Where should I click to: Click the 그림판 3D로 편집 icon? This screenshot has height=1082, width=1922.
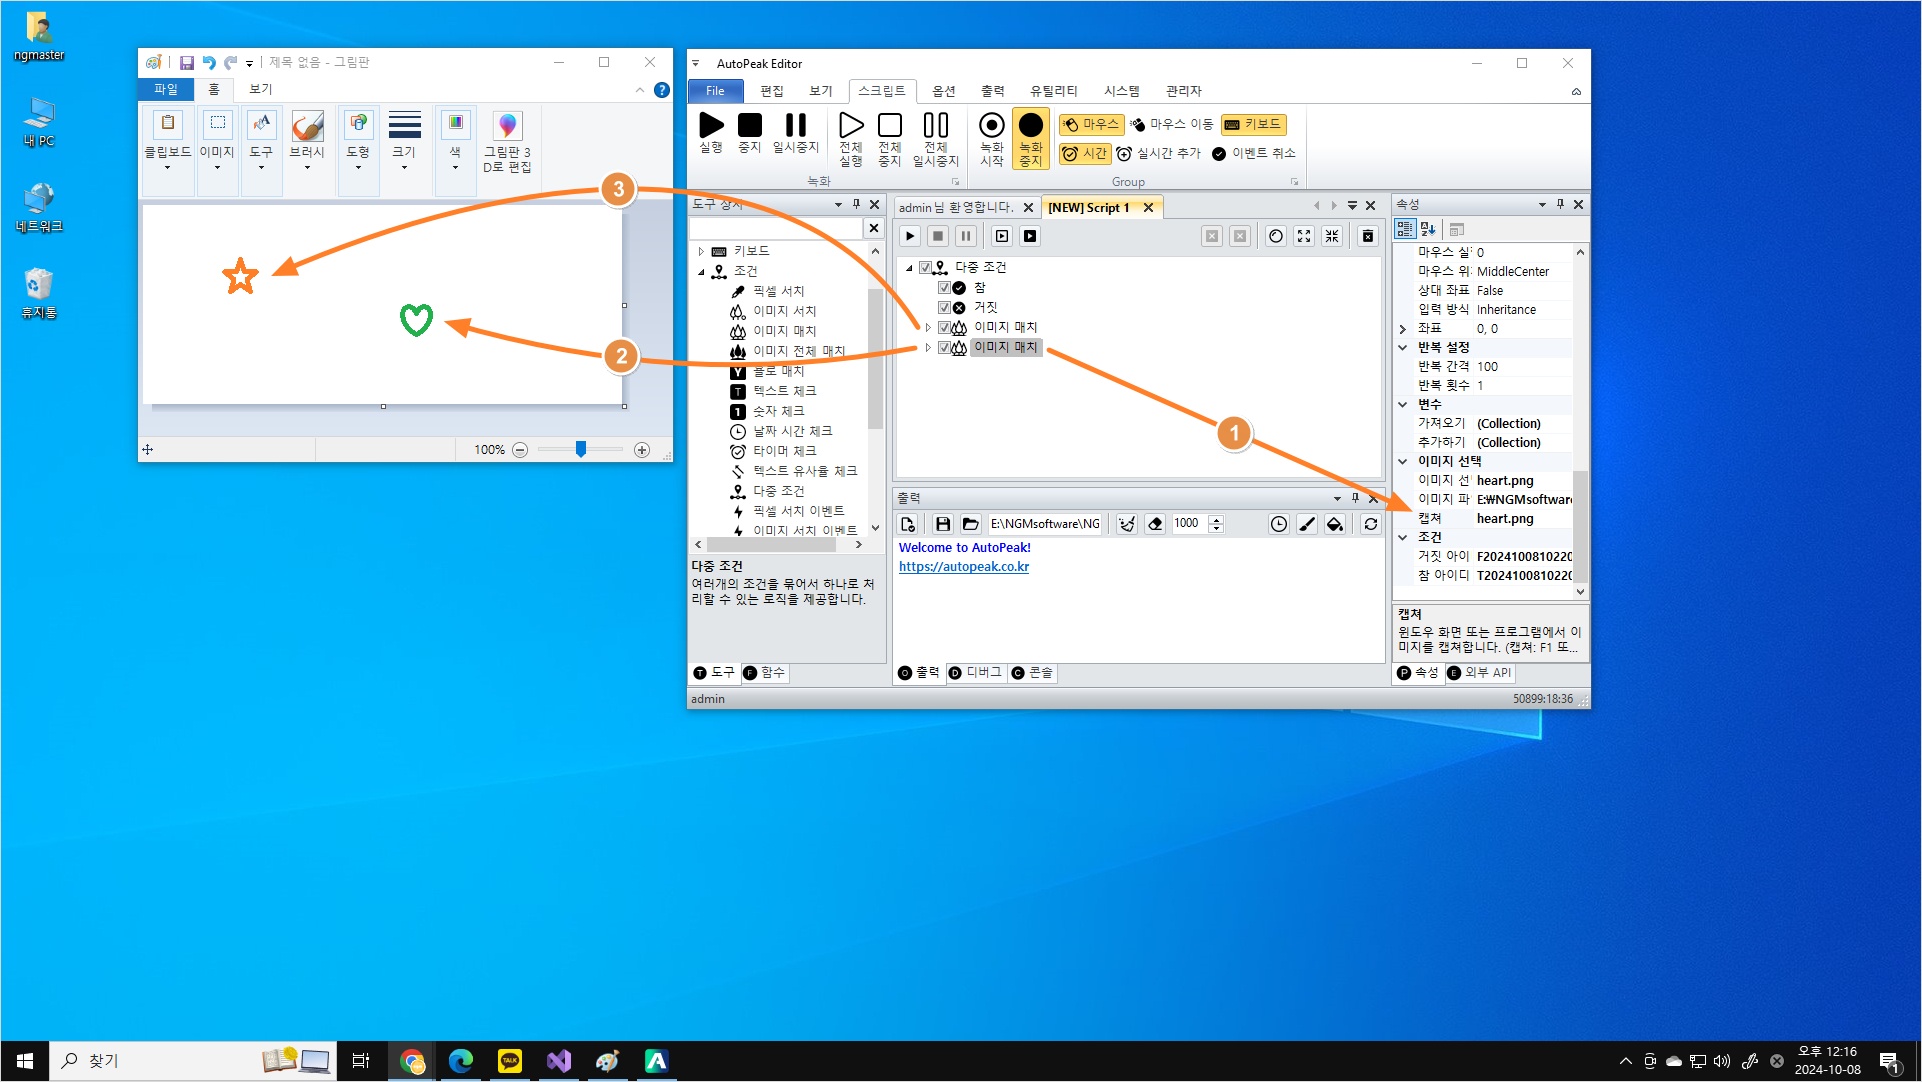tap(507, 127)
